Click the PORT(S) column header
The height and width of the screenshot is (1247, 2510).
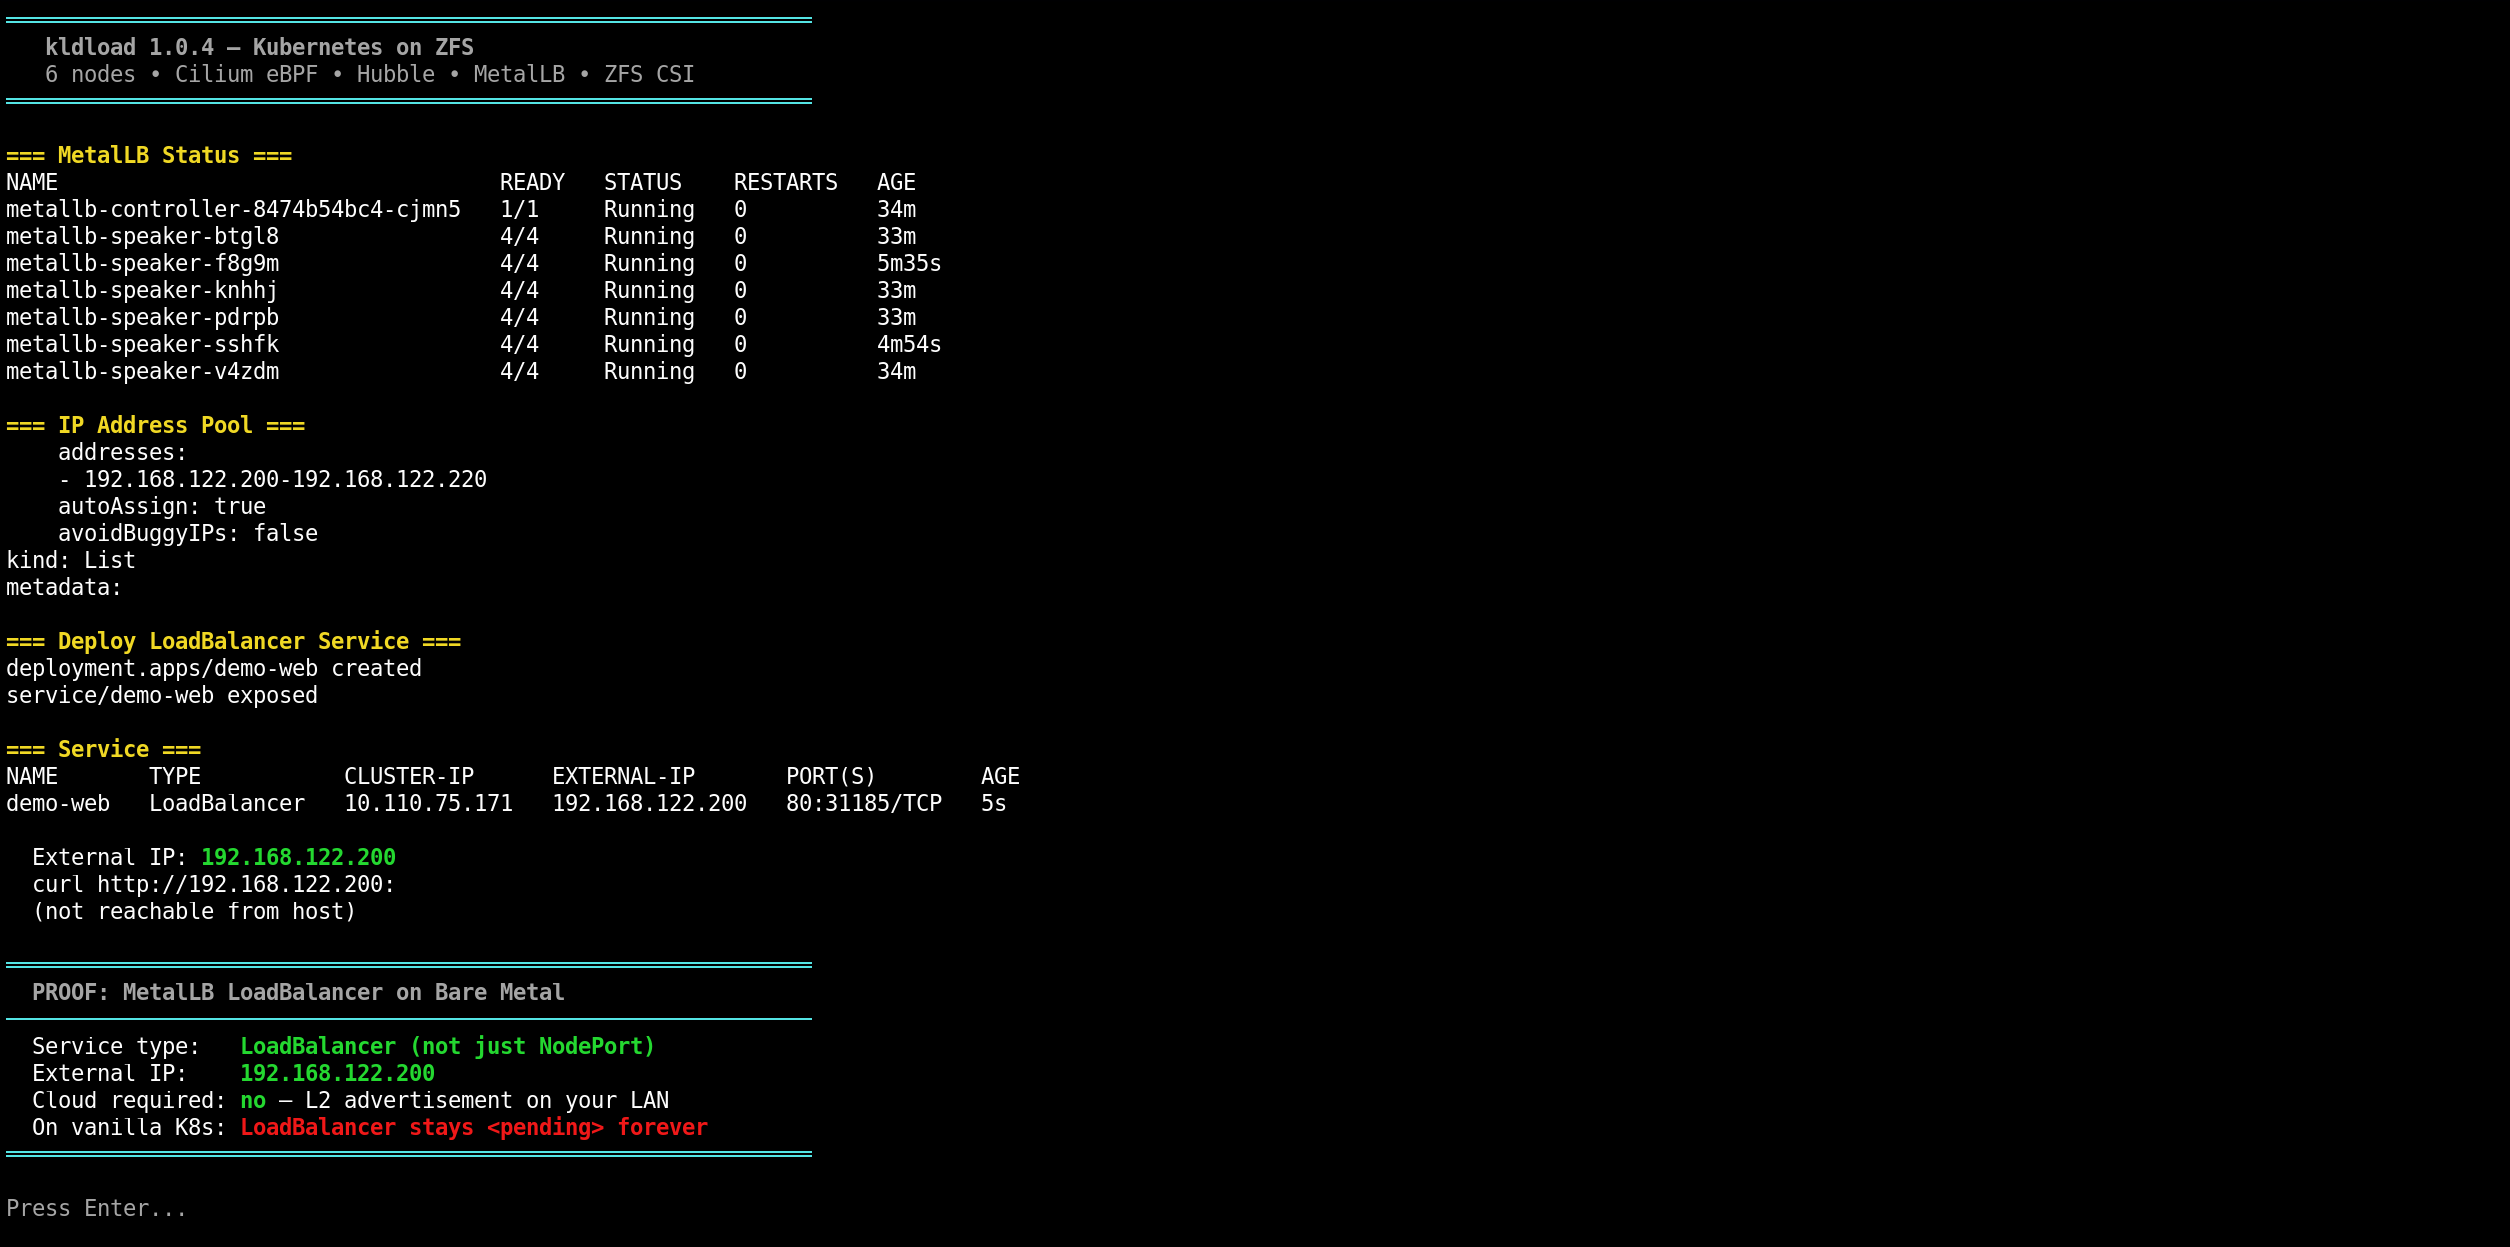(831, 776)
